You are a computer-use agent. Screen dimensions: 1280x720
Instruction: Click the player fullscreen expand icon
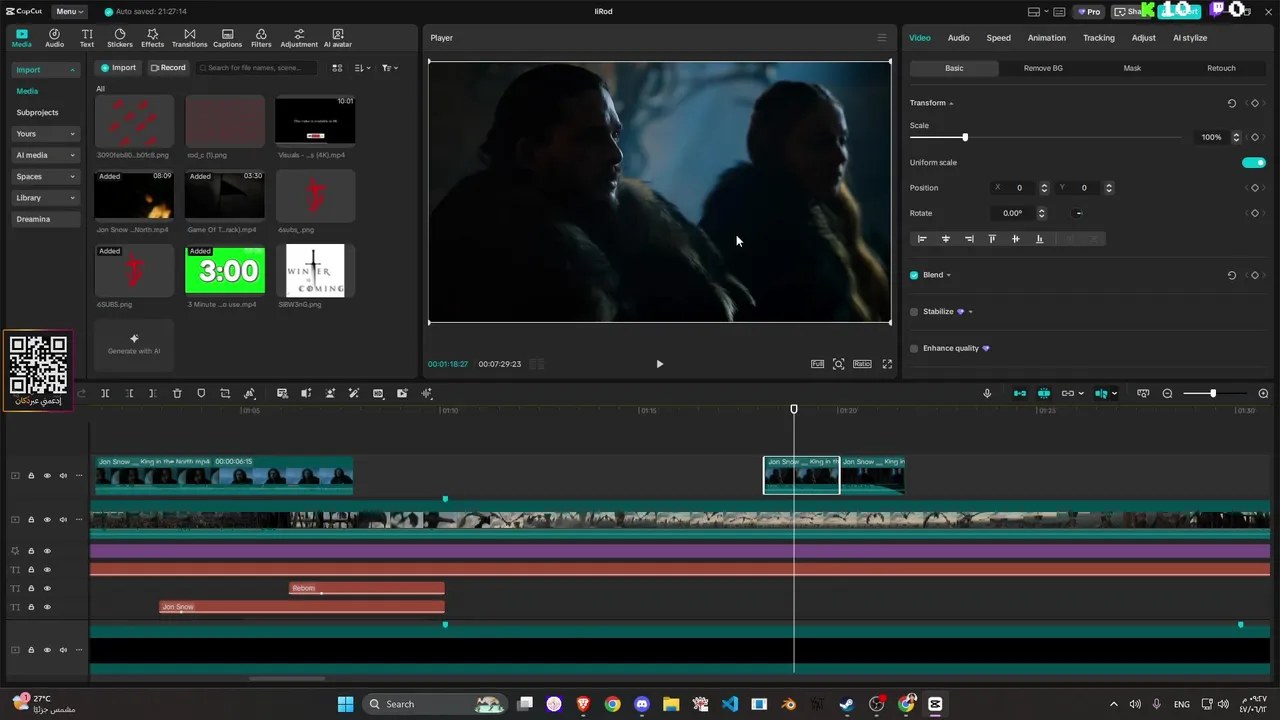pos(887,364)
